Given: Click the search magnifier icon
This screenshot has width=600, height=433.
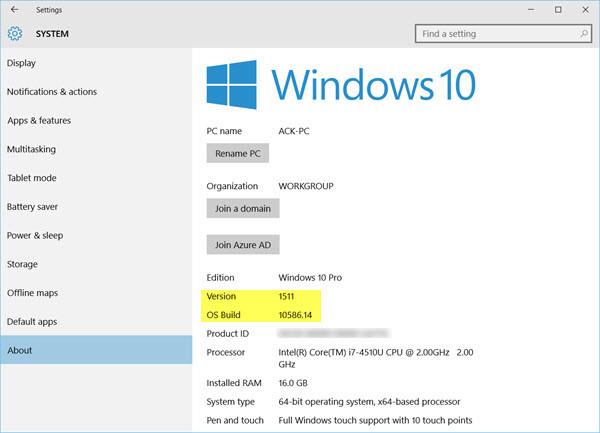Looking at the screenshot, I should (584, 34).
